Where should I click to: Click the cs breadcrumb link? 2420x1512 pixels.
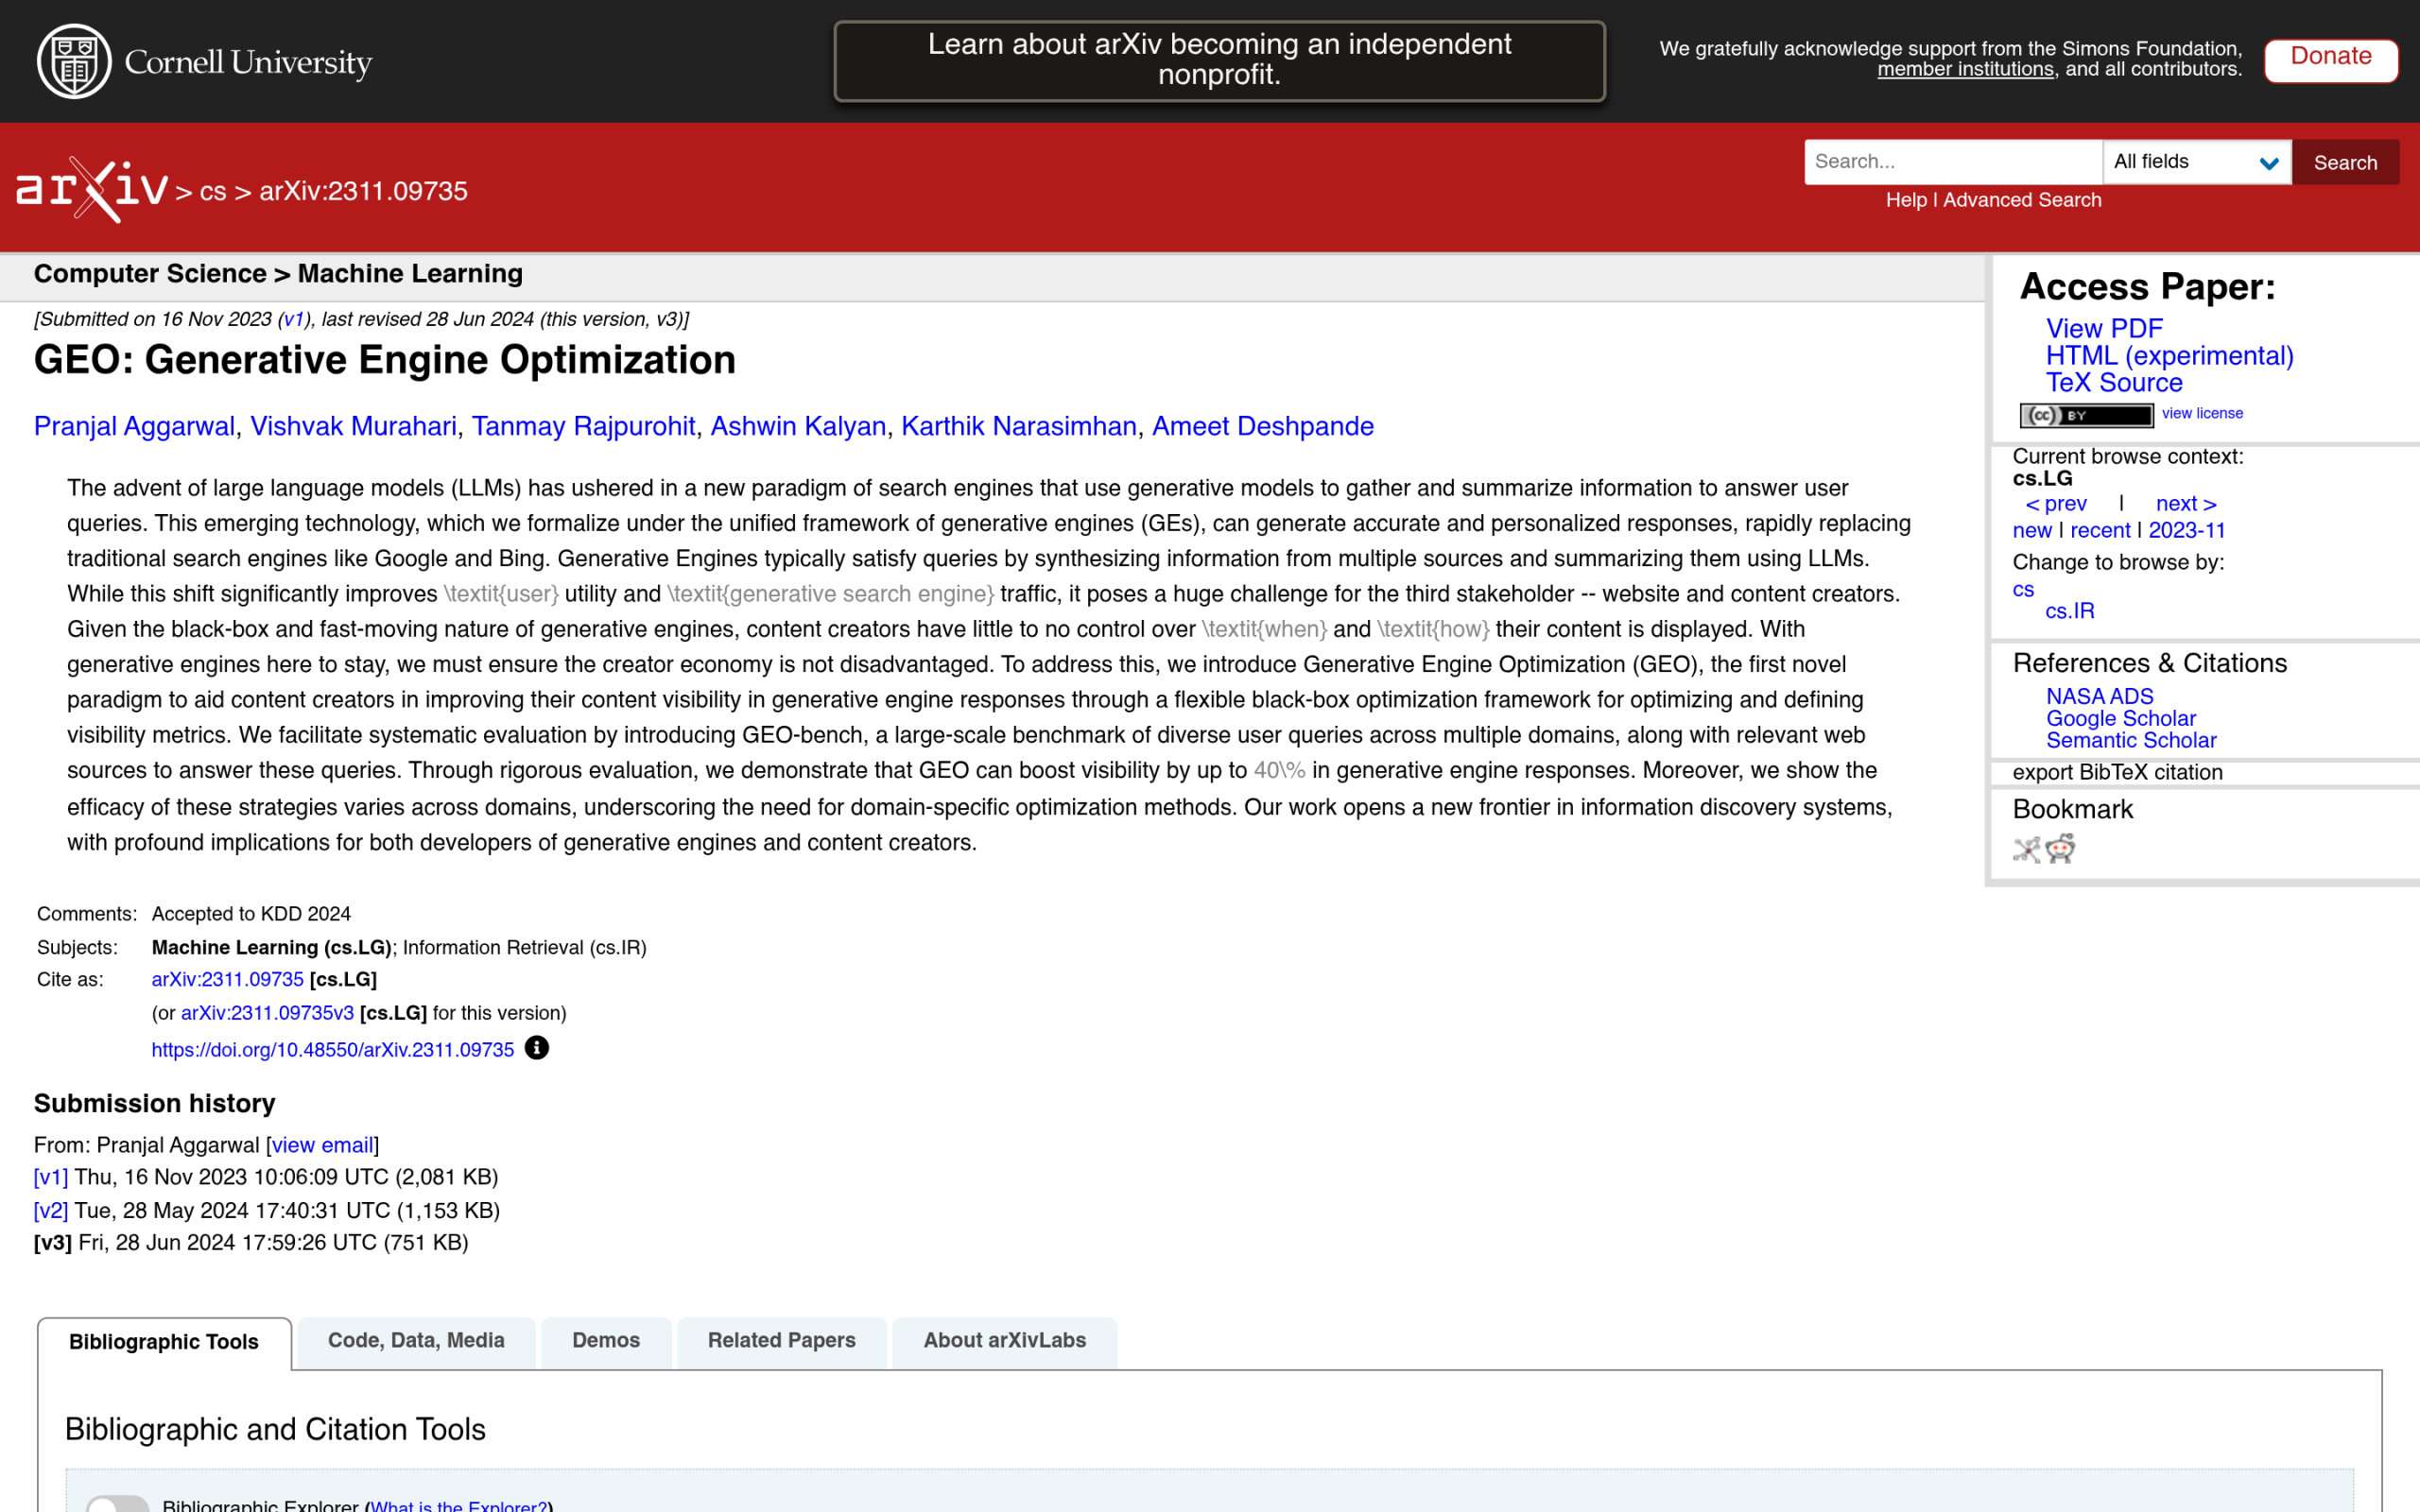(213, 191)
